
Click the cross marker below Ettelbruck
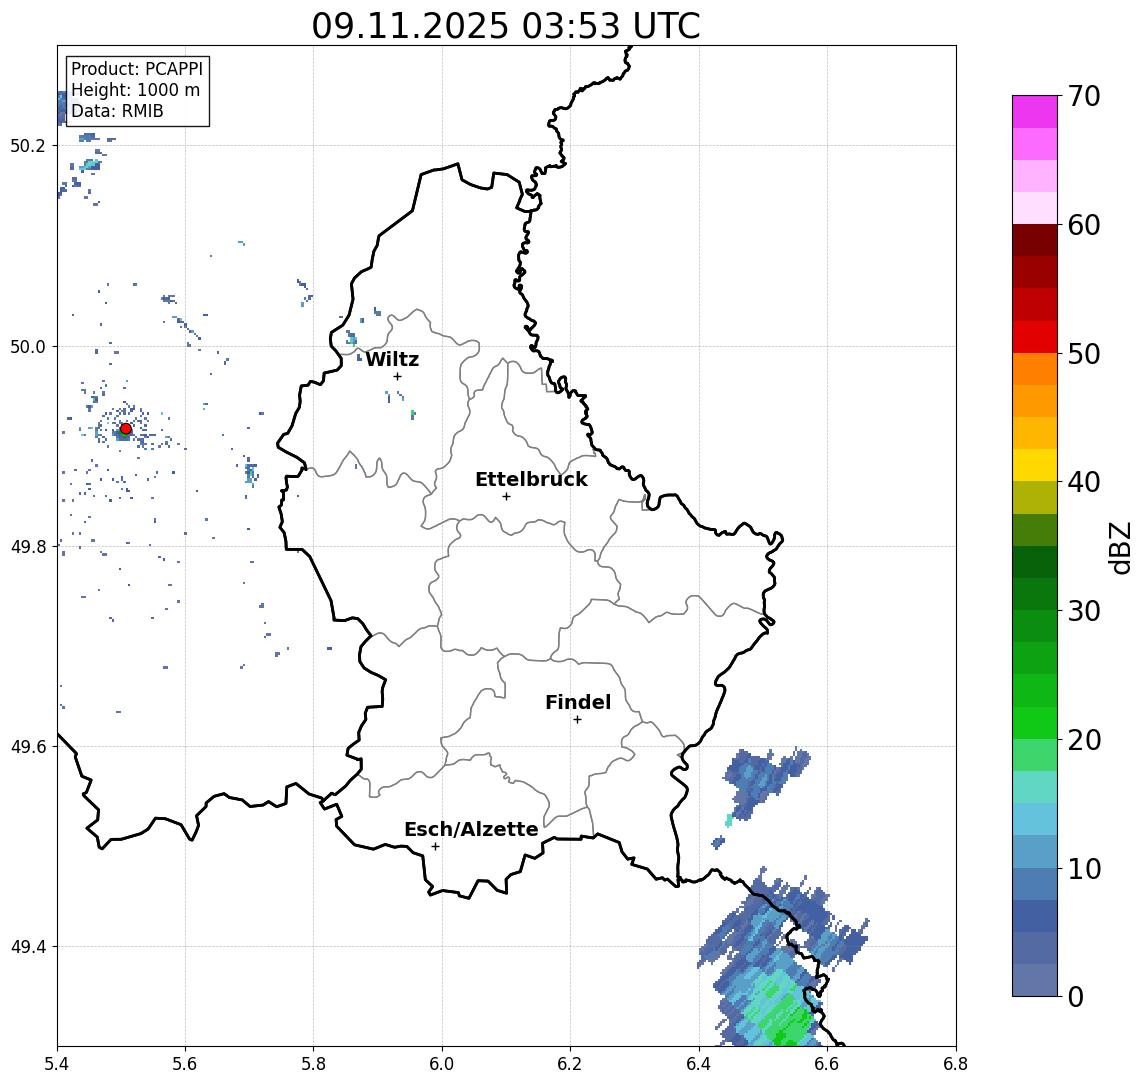506,497
